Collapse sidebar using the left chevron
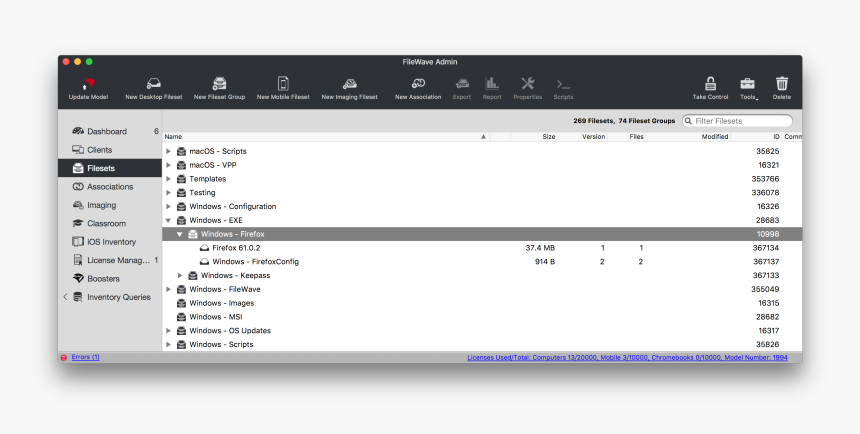The image size is (860, 434). point(65,297)
